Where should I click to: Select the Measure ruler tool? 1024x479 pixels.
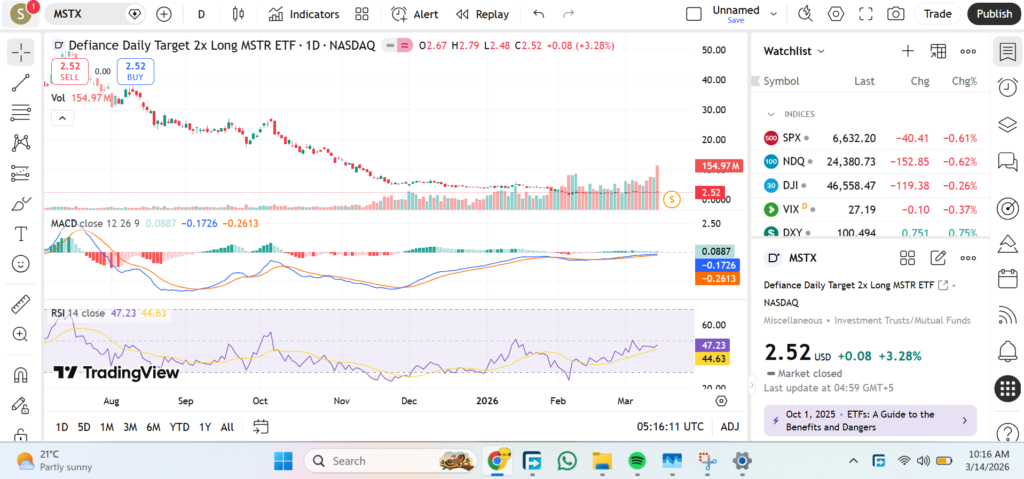click(x=20, y=303)
